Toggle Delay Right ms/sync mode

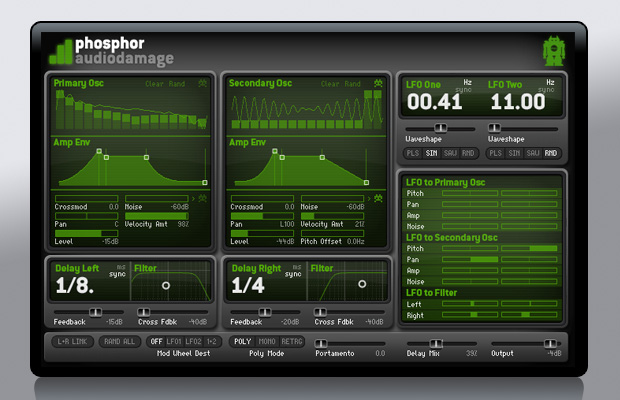click(293, 271)
